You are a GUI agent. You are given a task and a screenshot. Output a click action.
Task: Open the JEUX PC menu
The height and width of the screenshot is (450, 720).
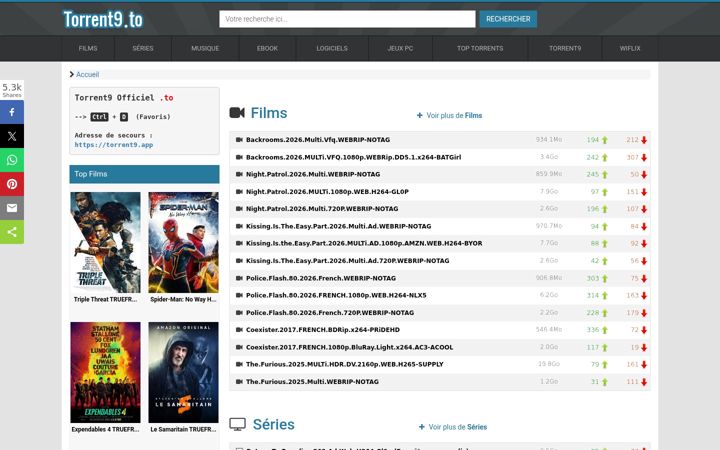pos(400,48)
